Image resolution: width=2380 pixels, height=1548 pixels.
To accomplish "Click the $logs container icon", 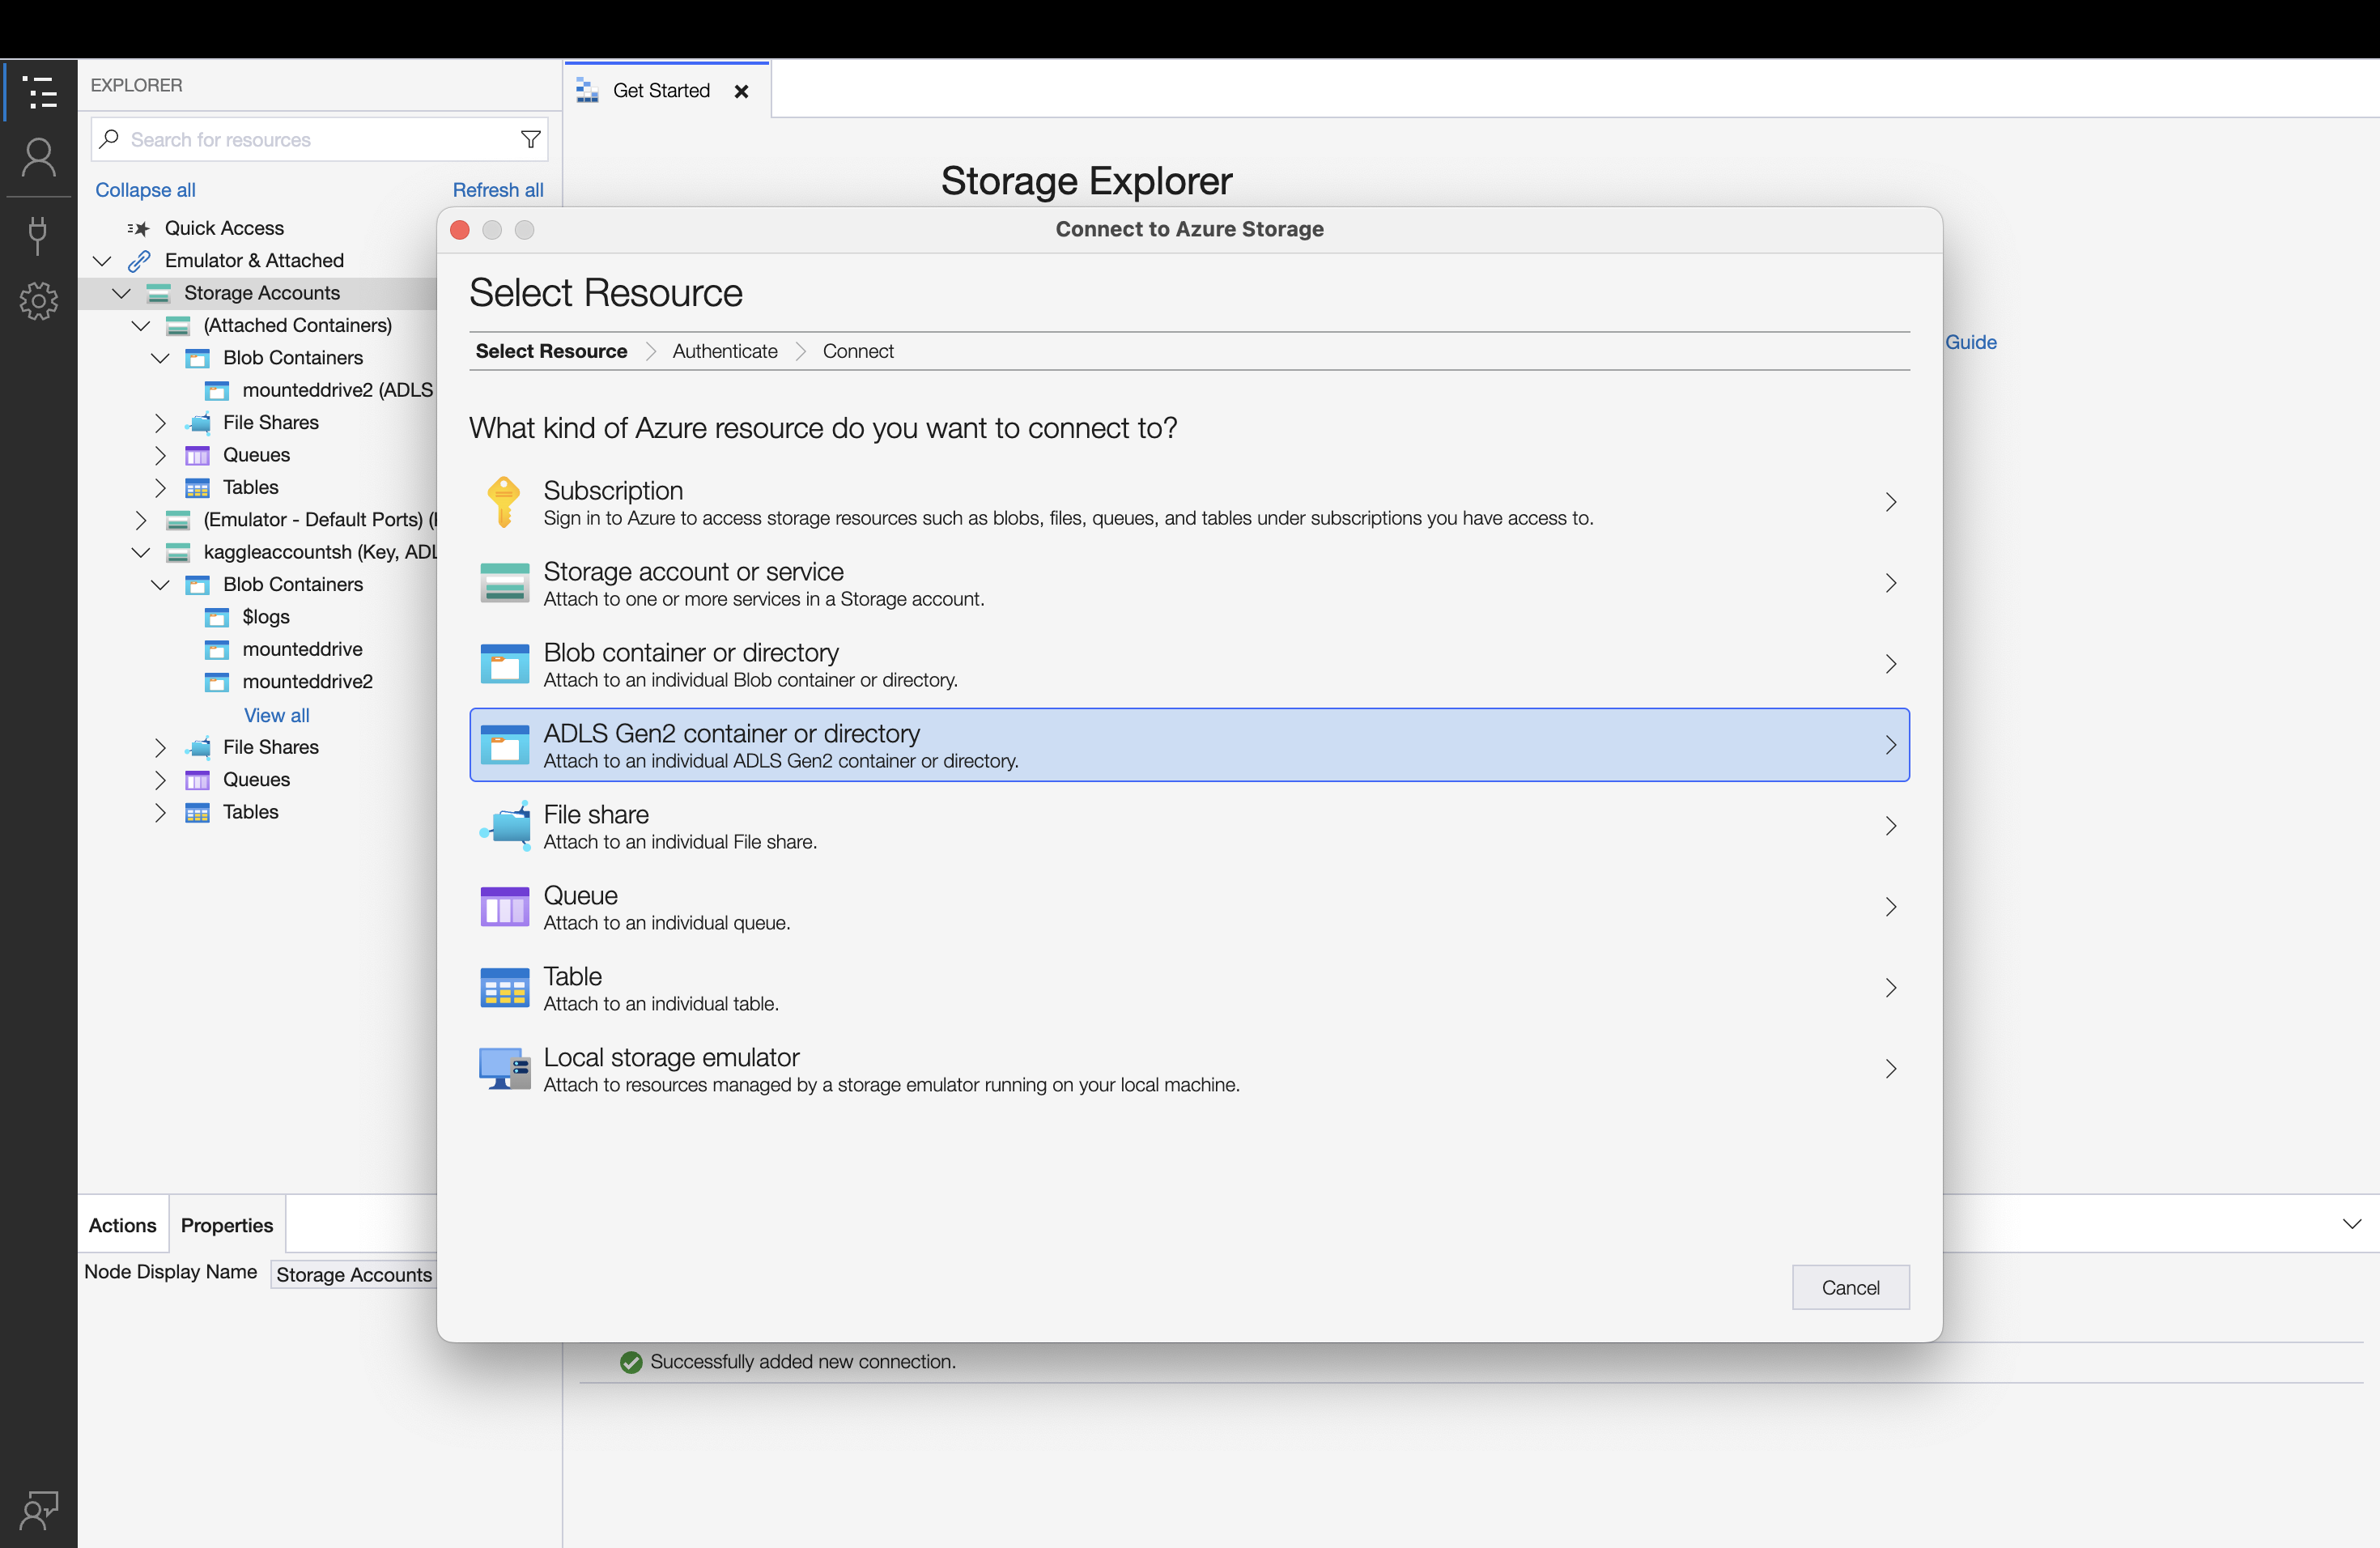I will 216,618.
